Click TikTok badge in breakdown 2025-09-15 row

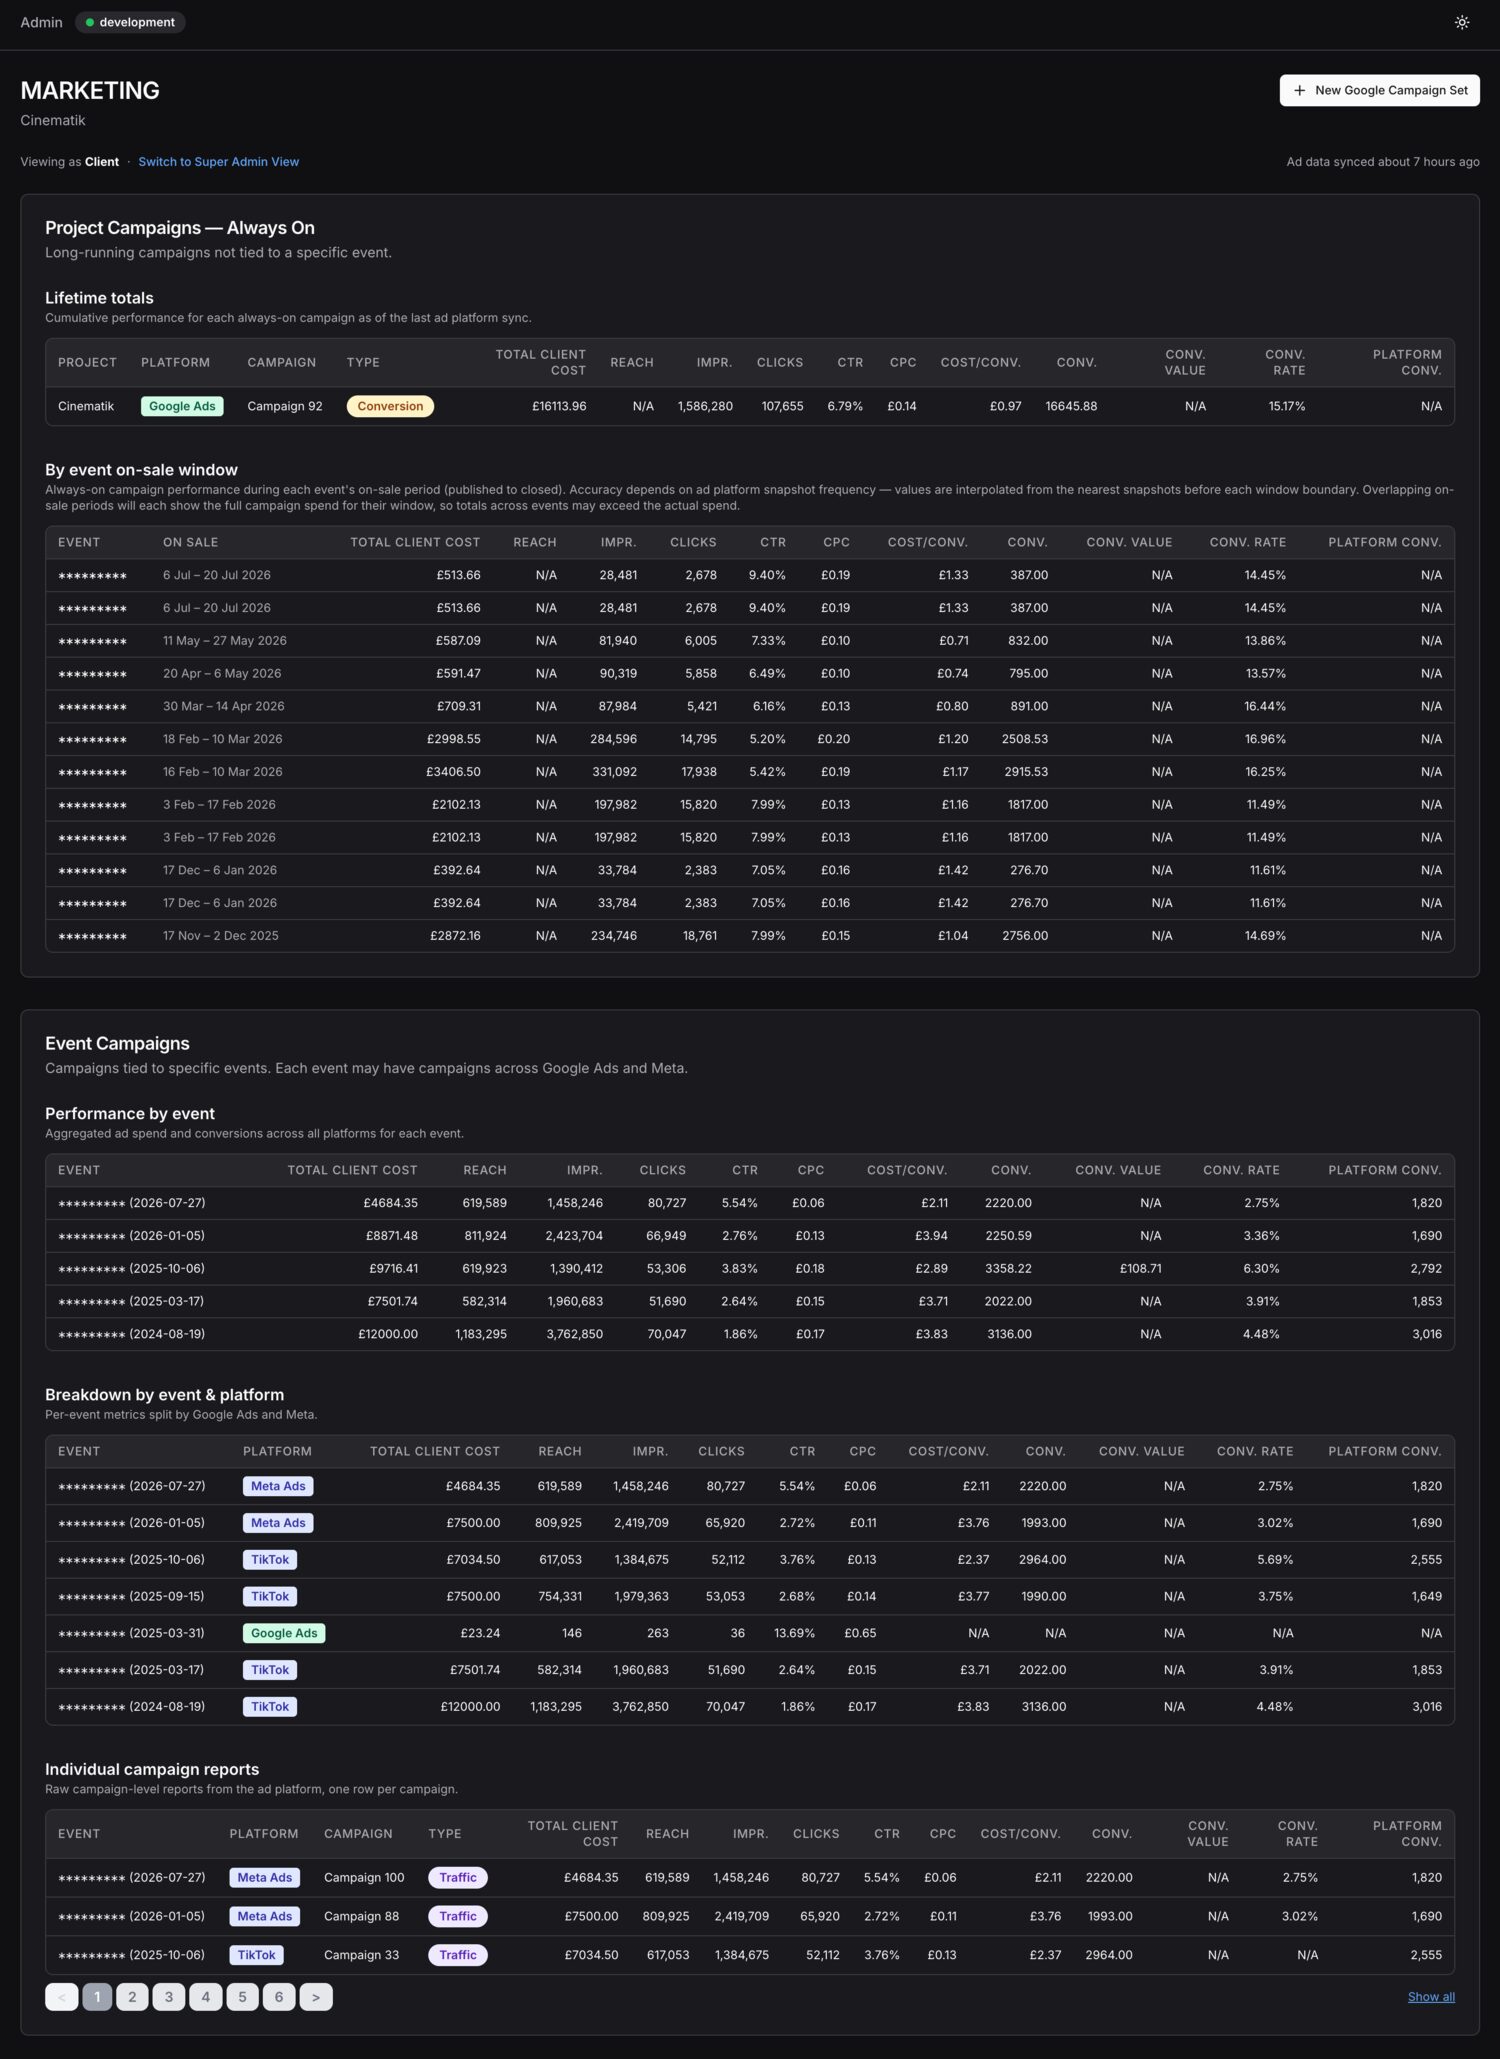pos(270,1596)
